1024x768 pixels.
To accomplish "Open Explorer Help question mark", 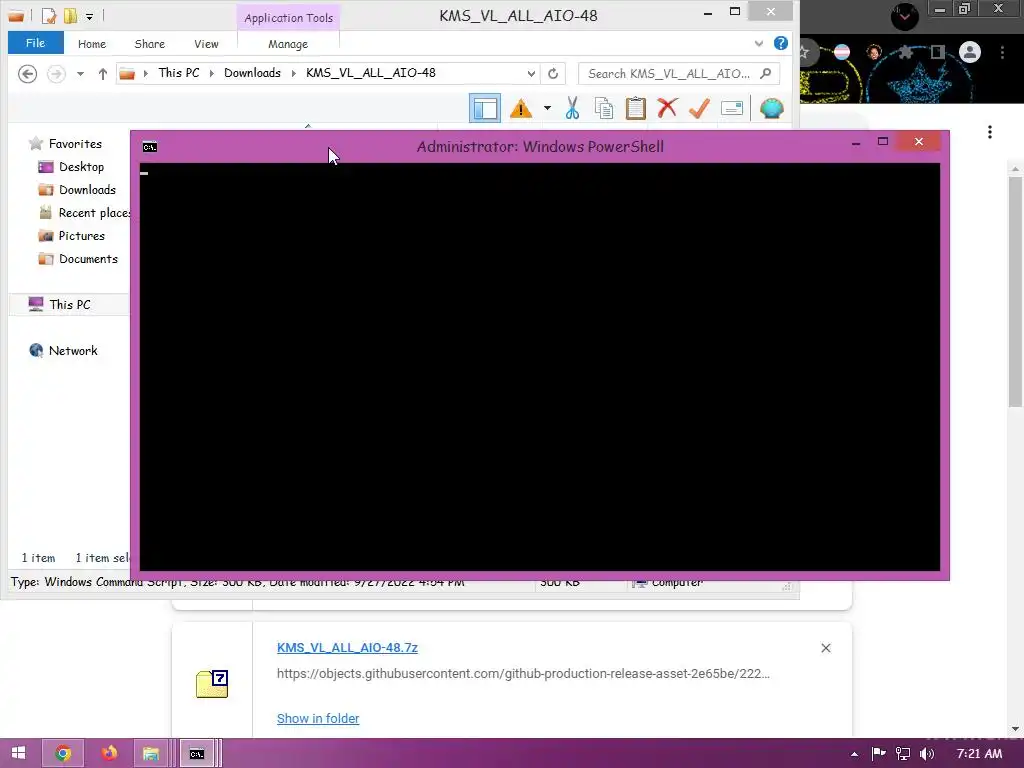I will [780, 43].
